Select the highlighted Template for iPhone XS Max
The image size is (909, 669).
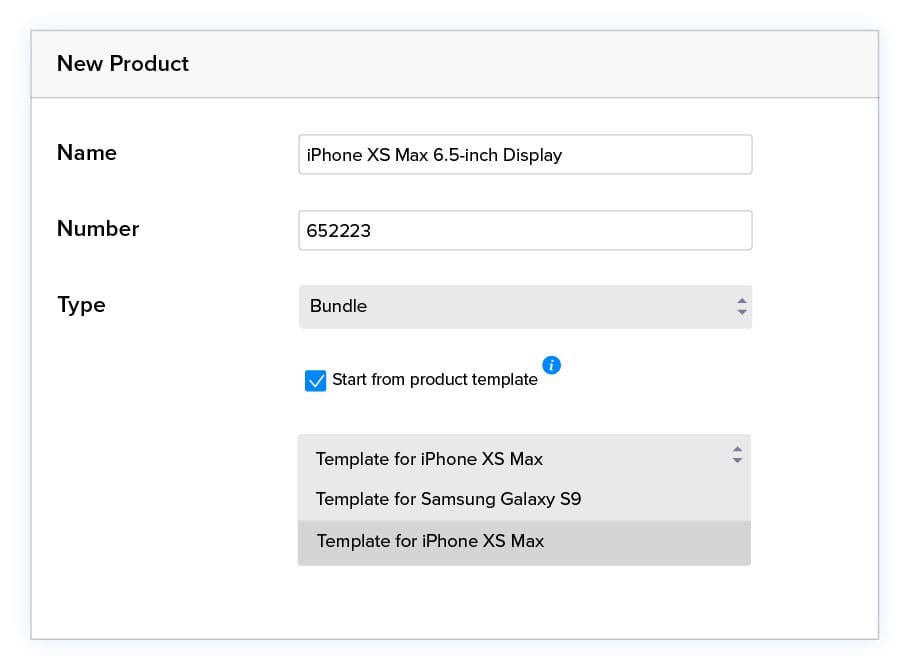tap(430, 541)
